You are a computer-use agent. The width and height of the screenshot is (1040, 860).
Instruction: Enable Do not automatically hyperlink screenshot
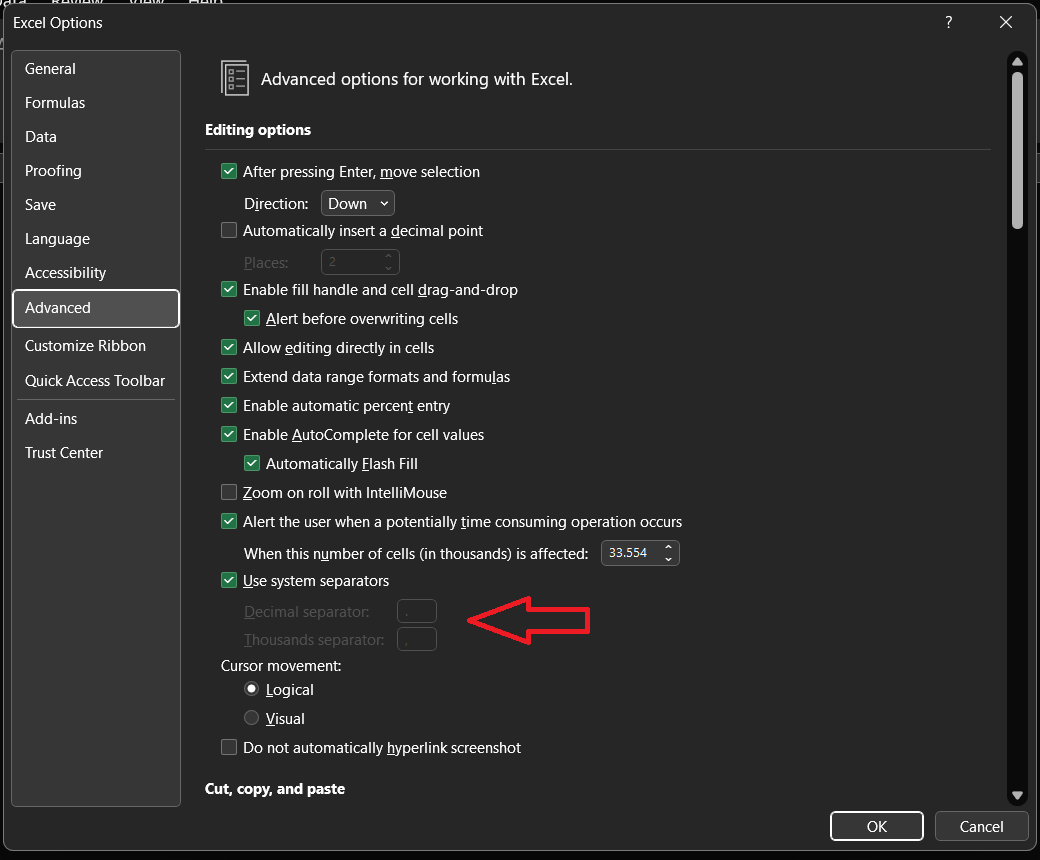pyautogui.click(x=229, y=748)
